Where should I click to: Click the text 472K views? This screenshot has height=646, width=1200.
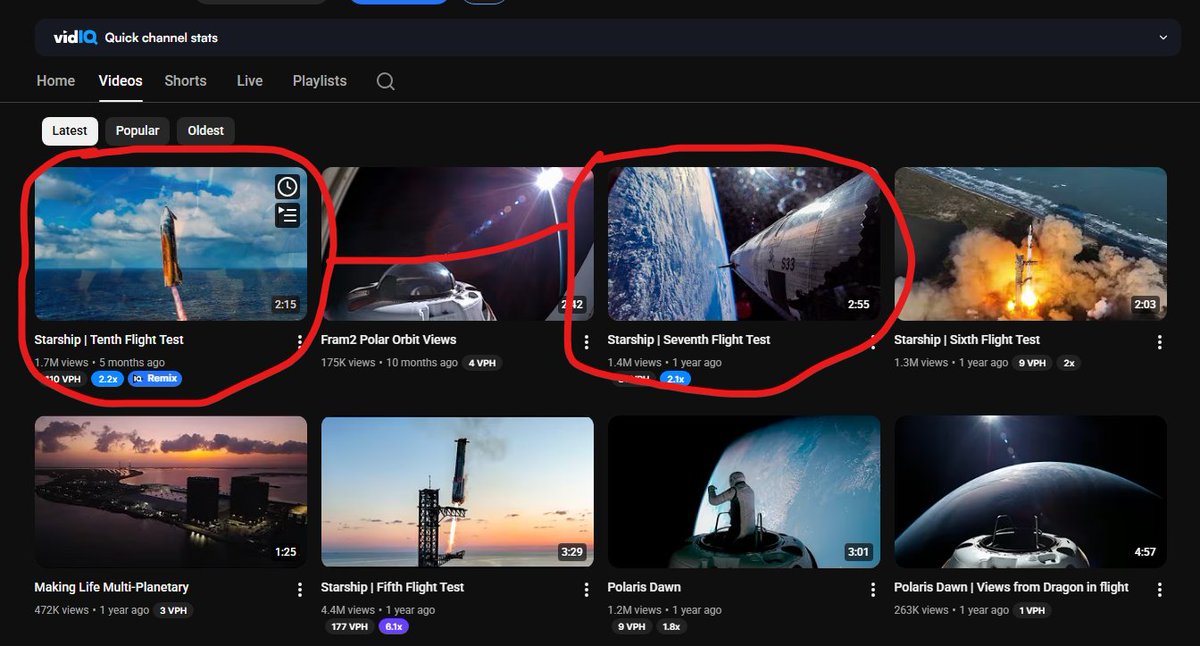(62, 610)
